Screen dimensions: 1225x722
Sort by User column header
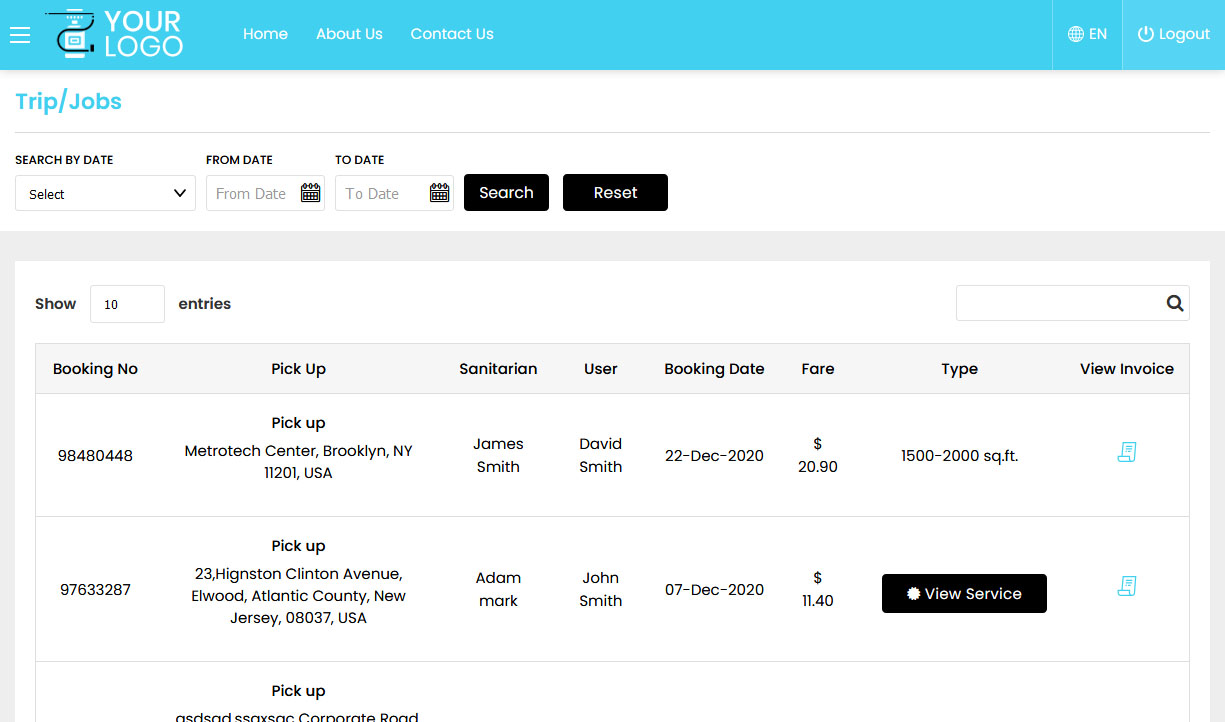pyautogui.click(x=601, y=369)
